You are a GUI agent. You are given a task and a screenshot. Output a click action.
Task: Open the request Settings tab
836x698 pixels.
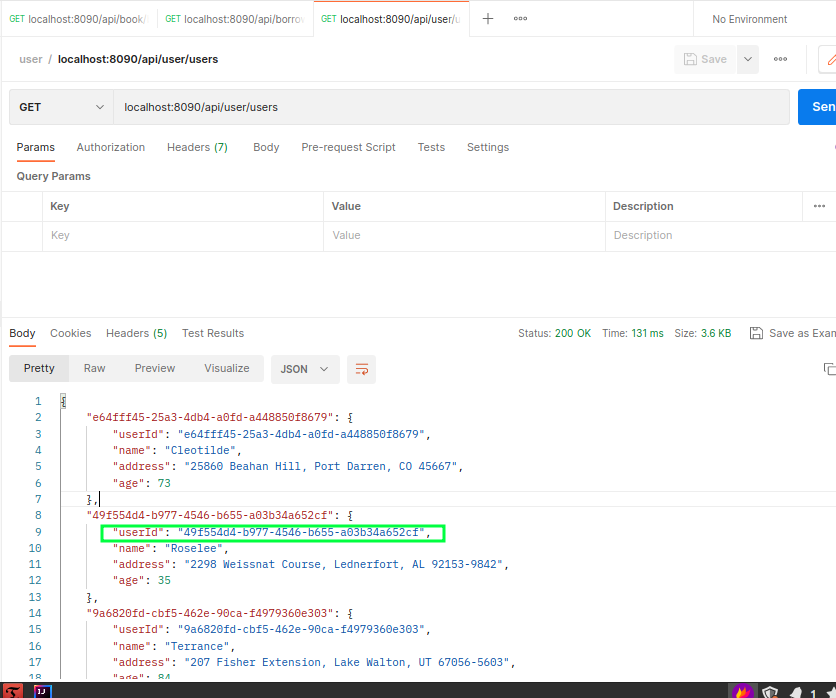point(488,147)
